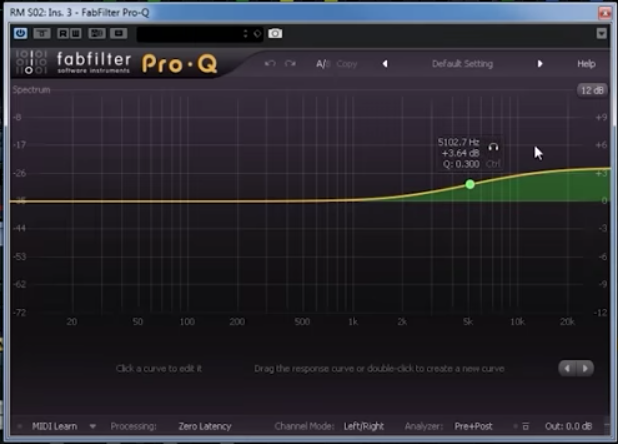
Task: Click the redo arrow
Action: coord(290,63)
